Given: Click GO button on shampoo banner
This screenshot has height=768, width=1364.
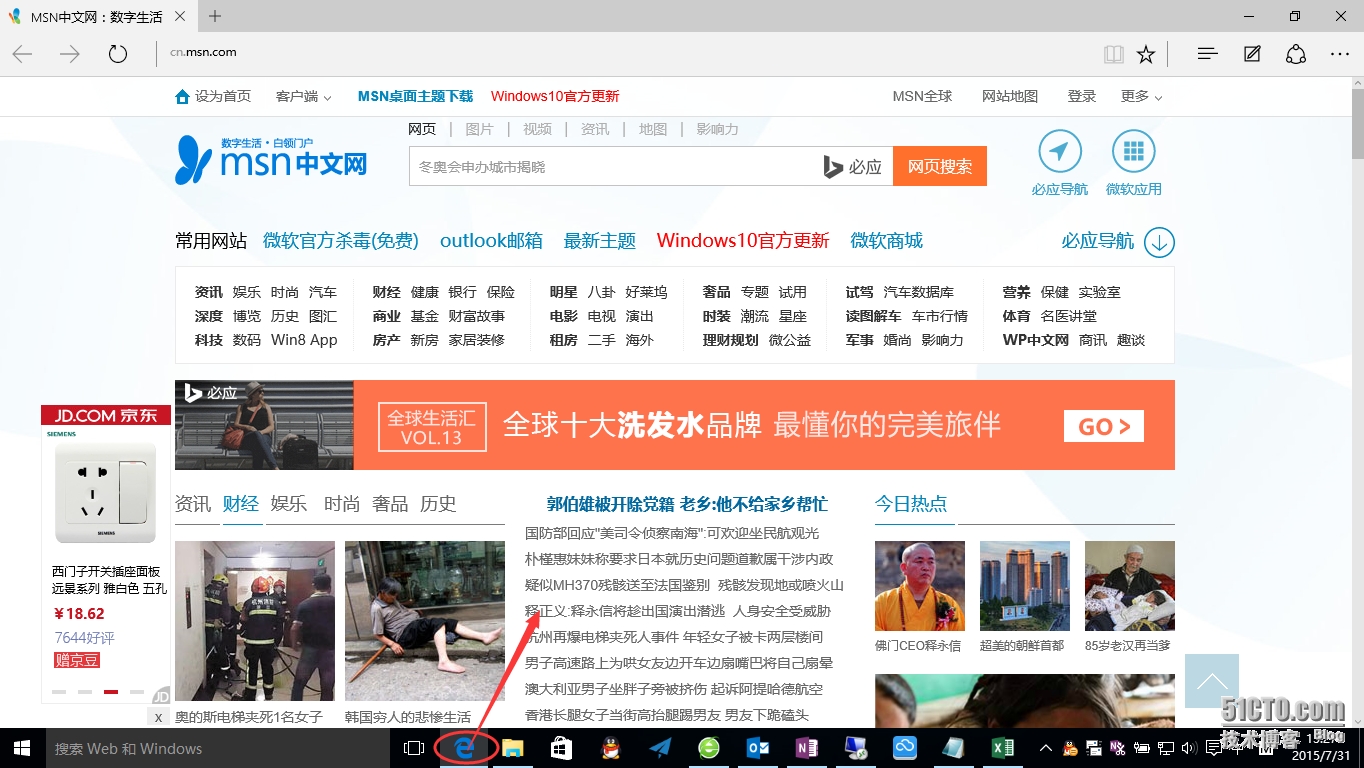Looking at the screenshot, I should (1104, 426).
